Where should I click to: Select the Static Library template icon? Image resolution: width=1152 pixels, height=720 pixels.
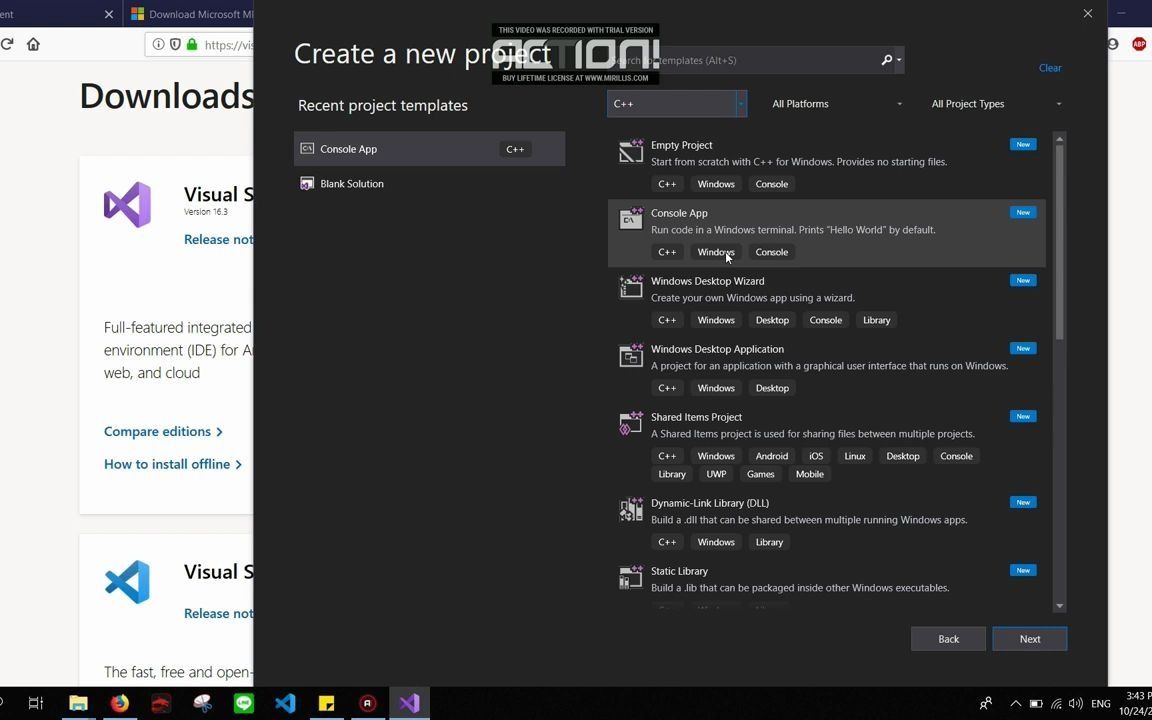click(x=631, y=577)
